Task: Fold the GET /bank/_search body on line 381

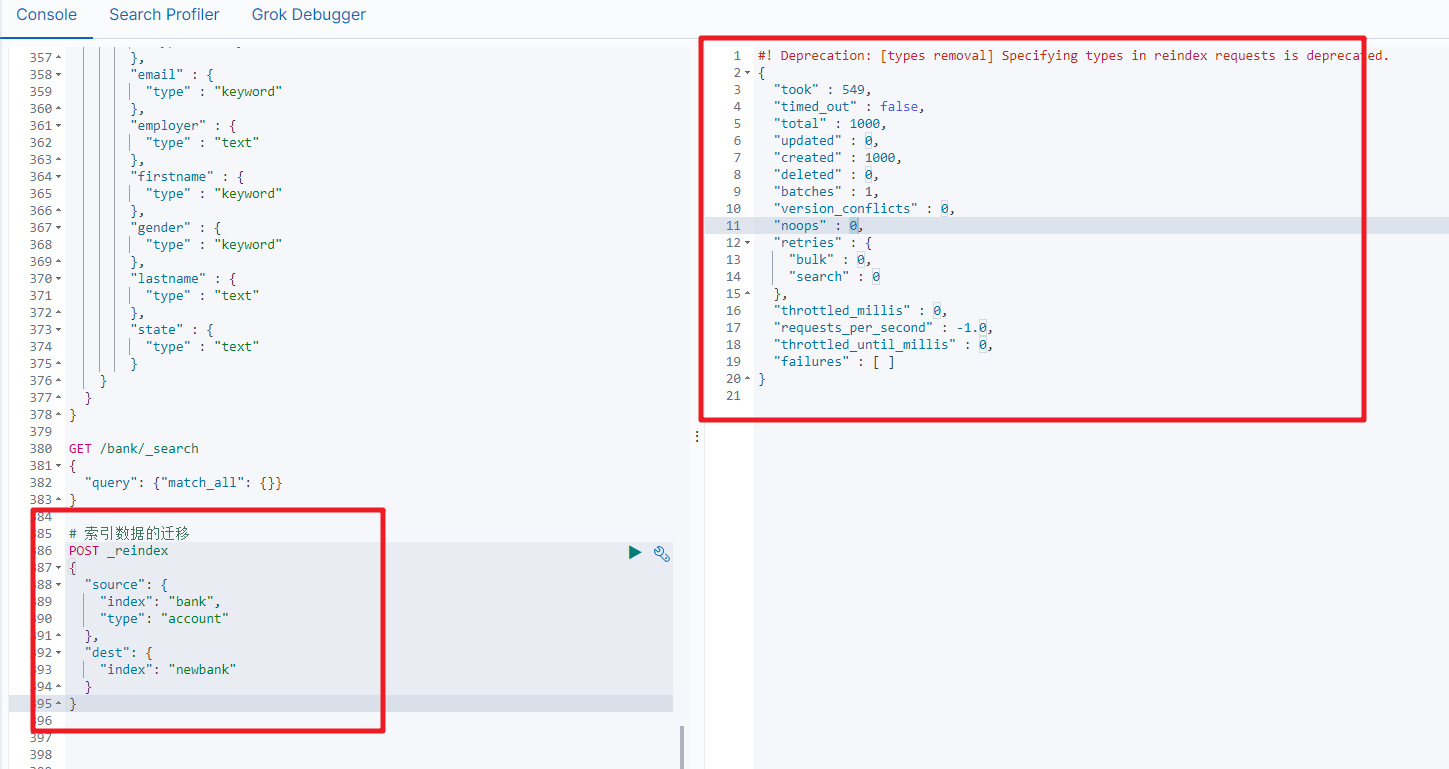Action: tap(58, 466)
